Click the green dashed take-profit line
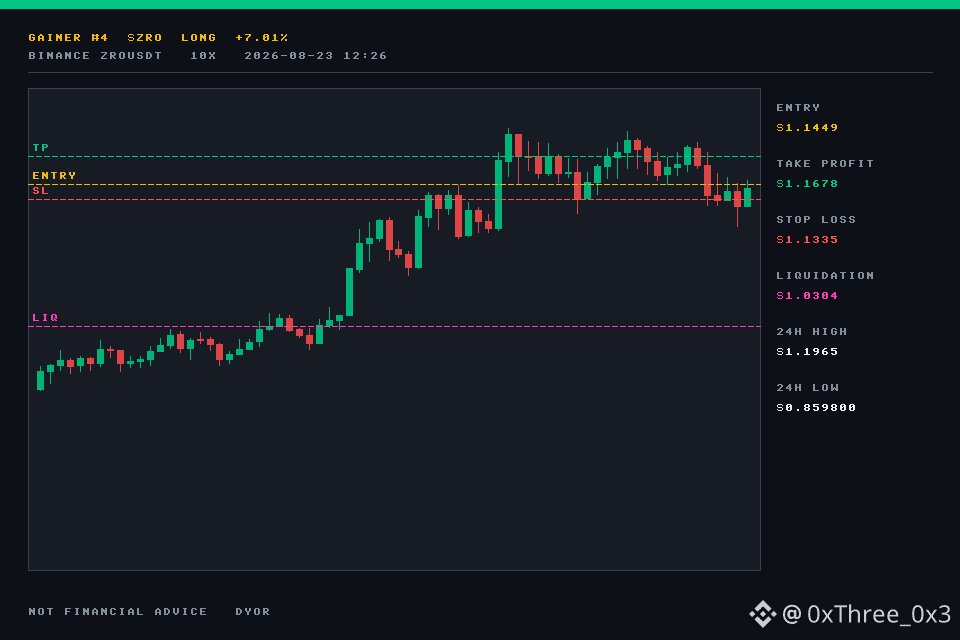 pos(394,157)
